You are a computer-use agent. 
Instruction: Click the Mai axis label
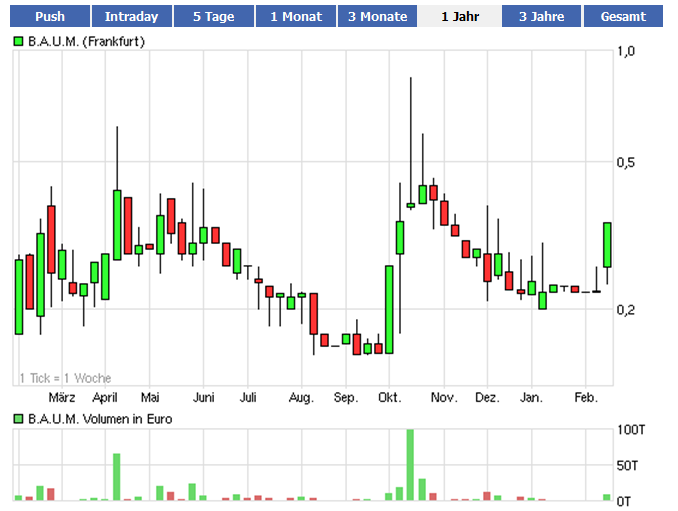click(150, 397)
